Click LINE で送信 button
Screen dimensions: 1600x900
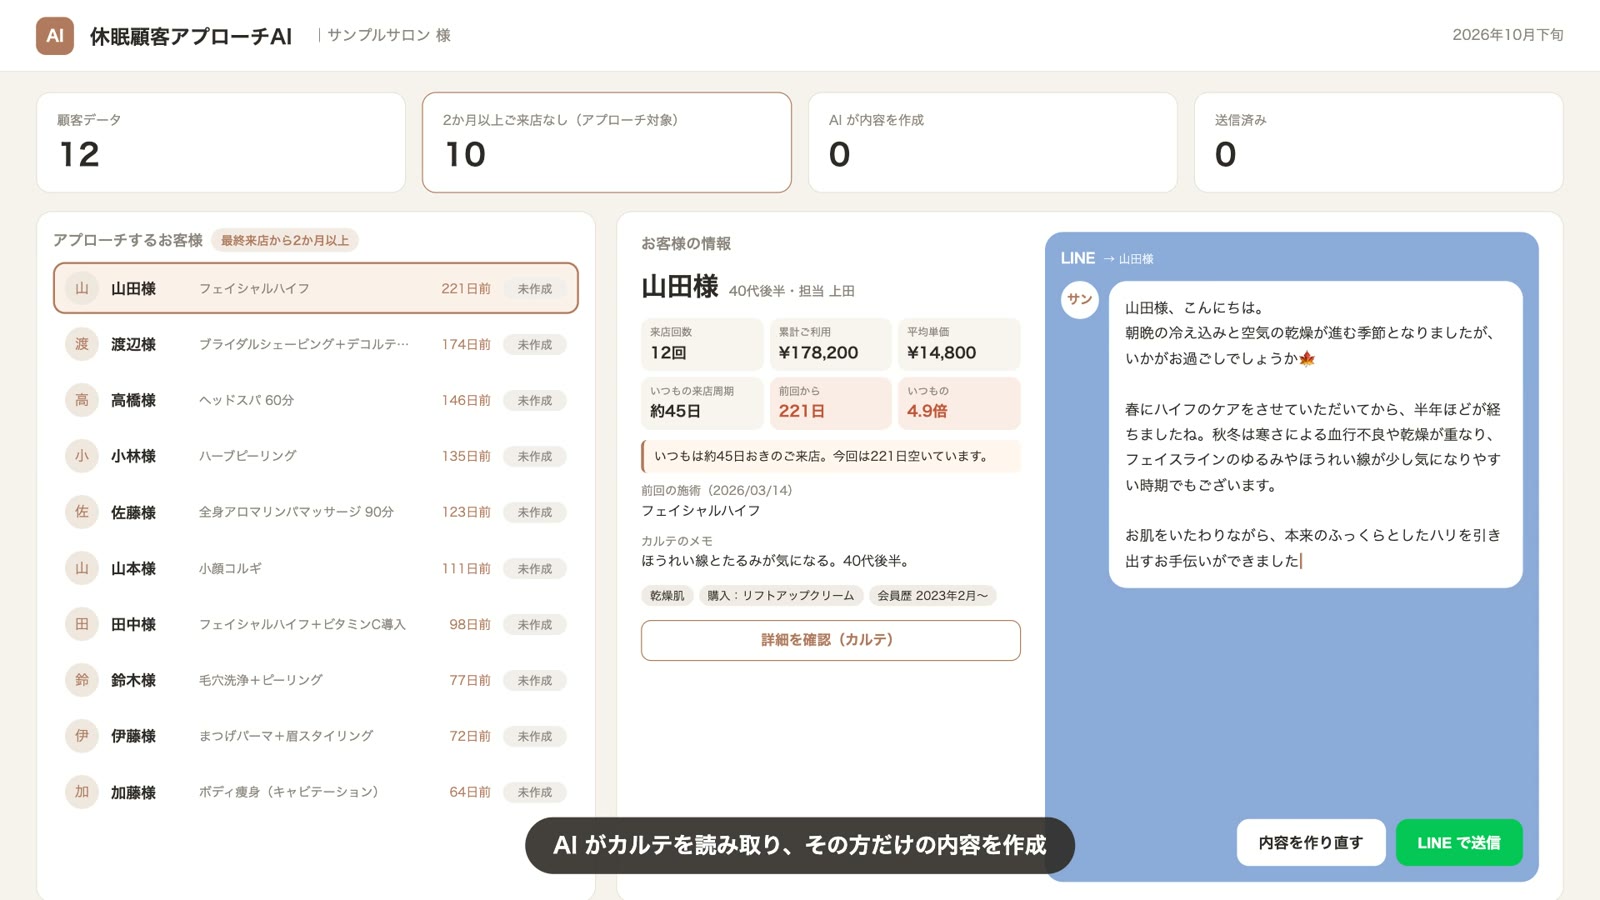1459,843
